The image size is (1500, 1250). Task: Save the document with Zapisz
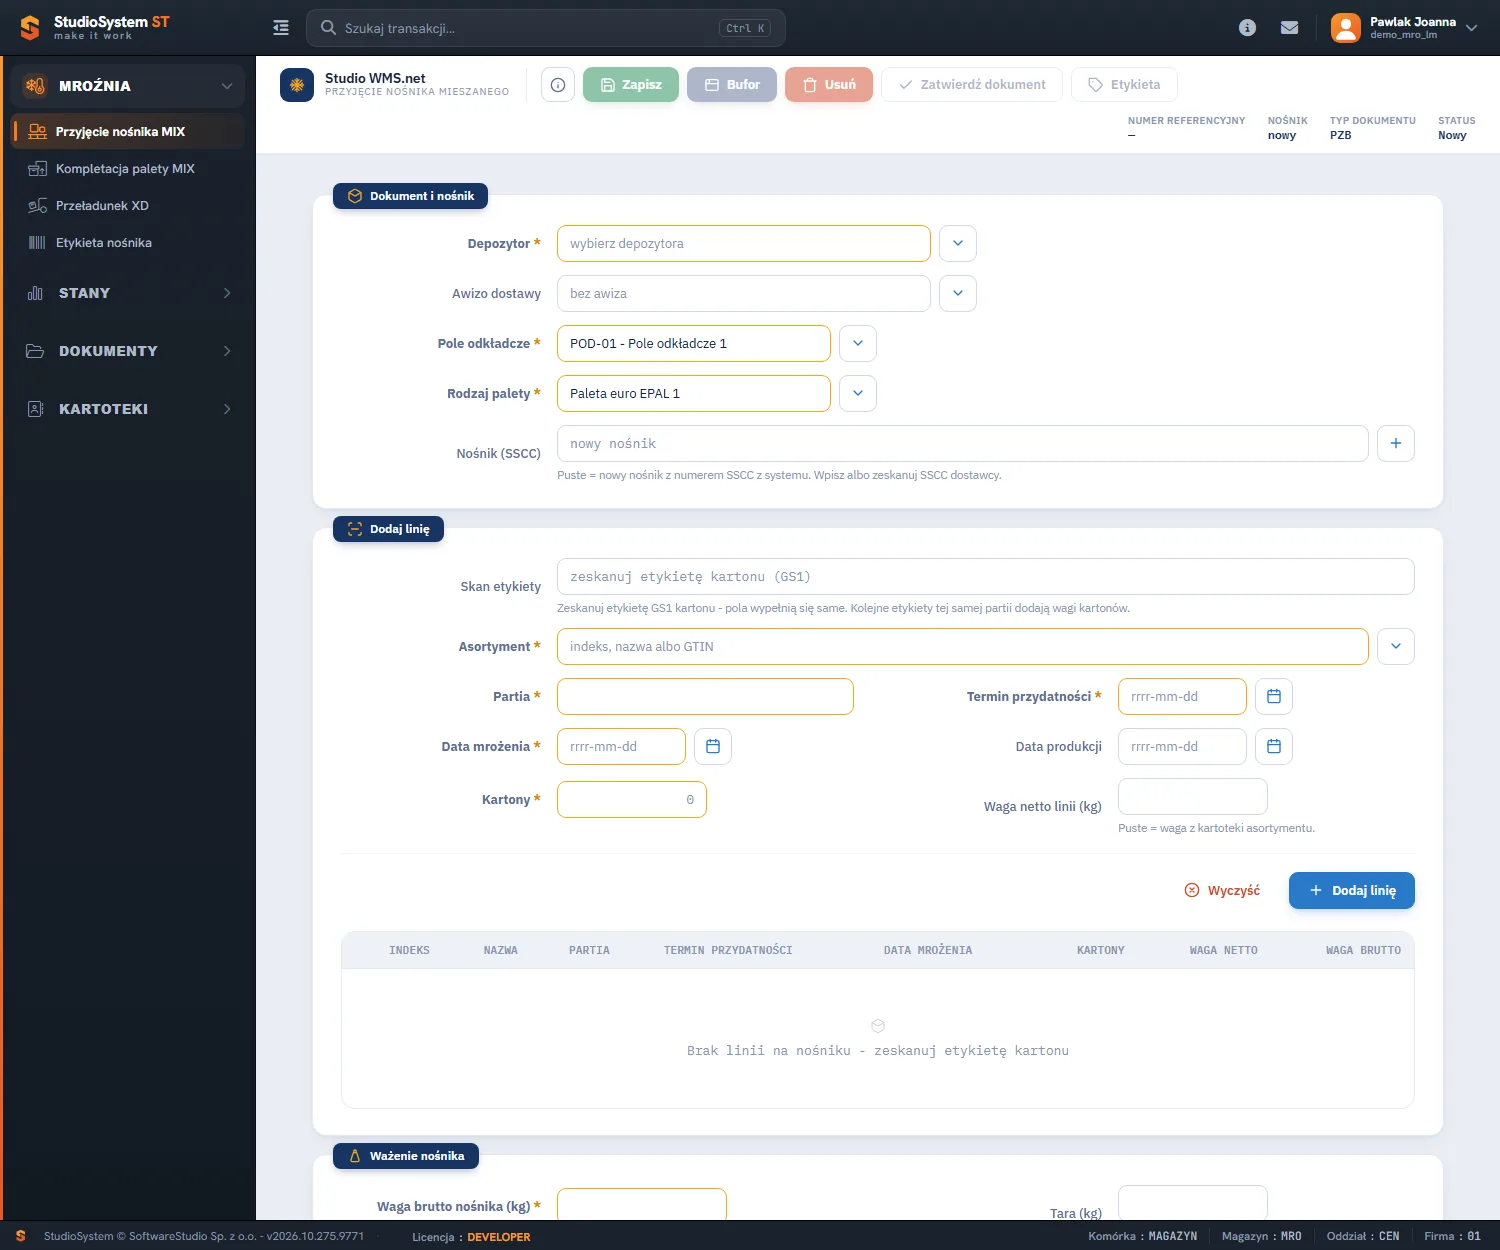[631, 85]
